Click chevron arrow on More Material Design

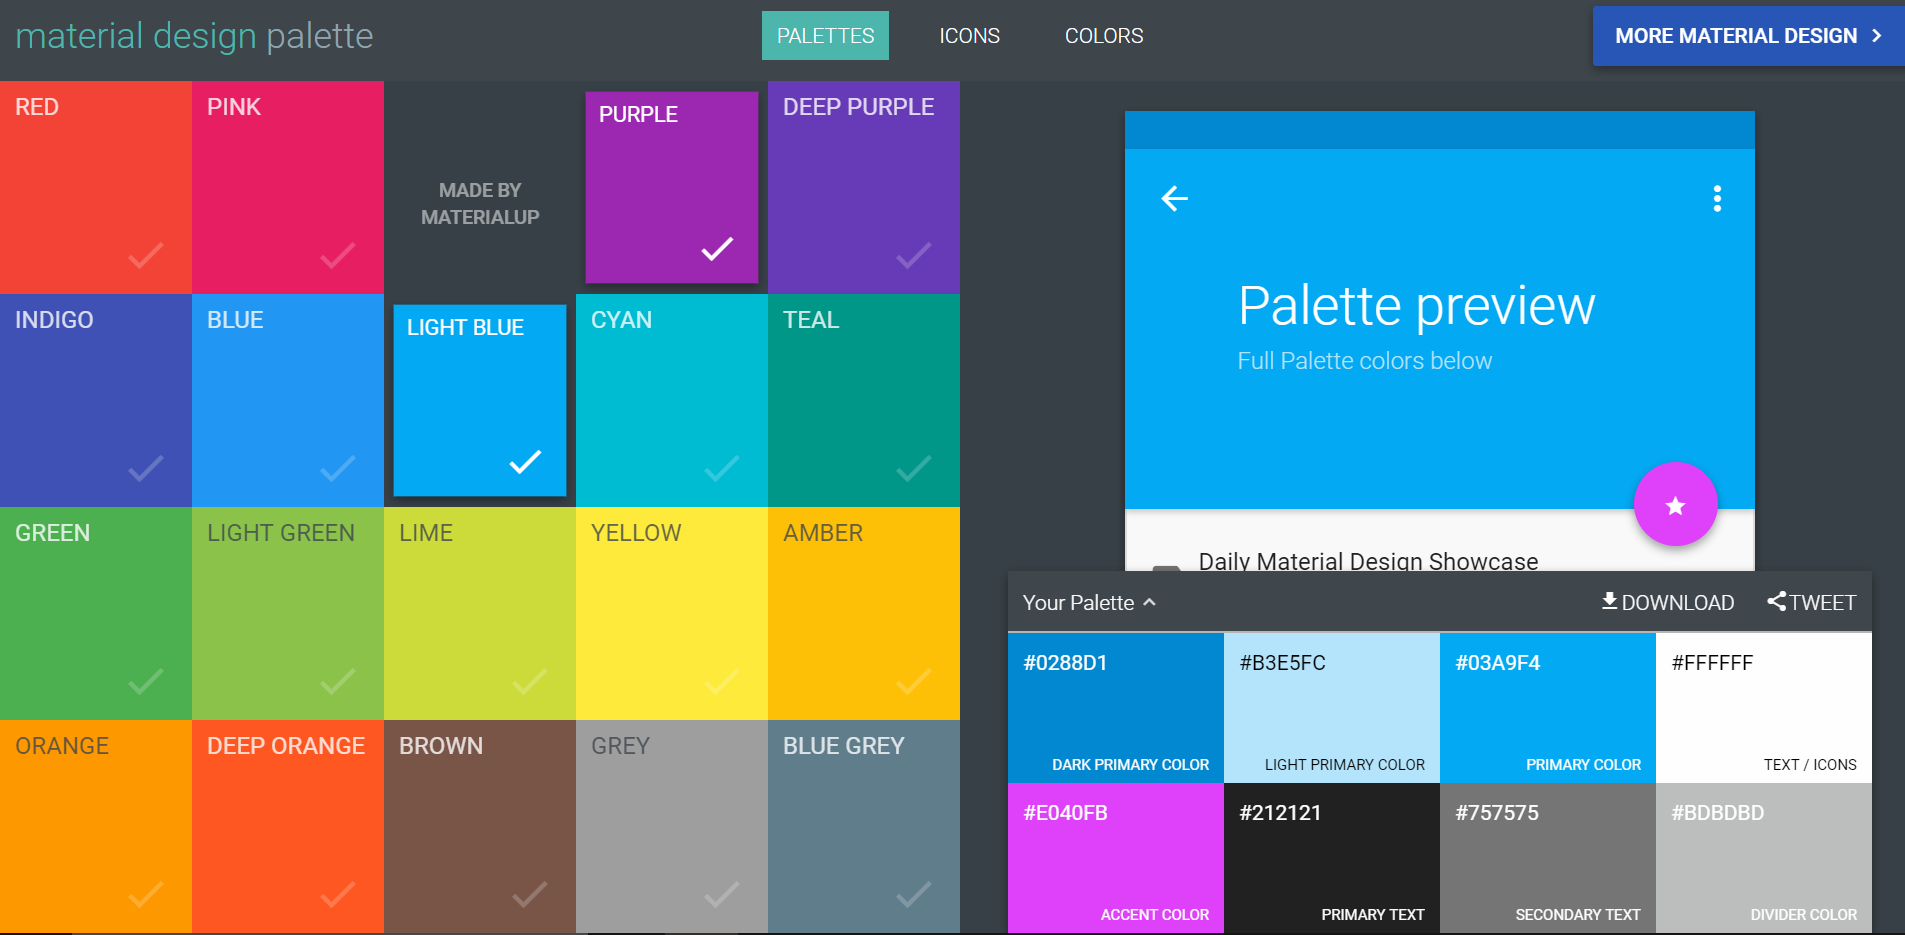(x=1877, y=36)
